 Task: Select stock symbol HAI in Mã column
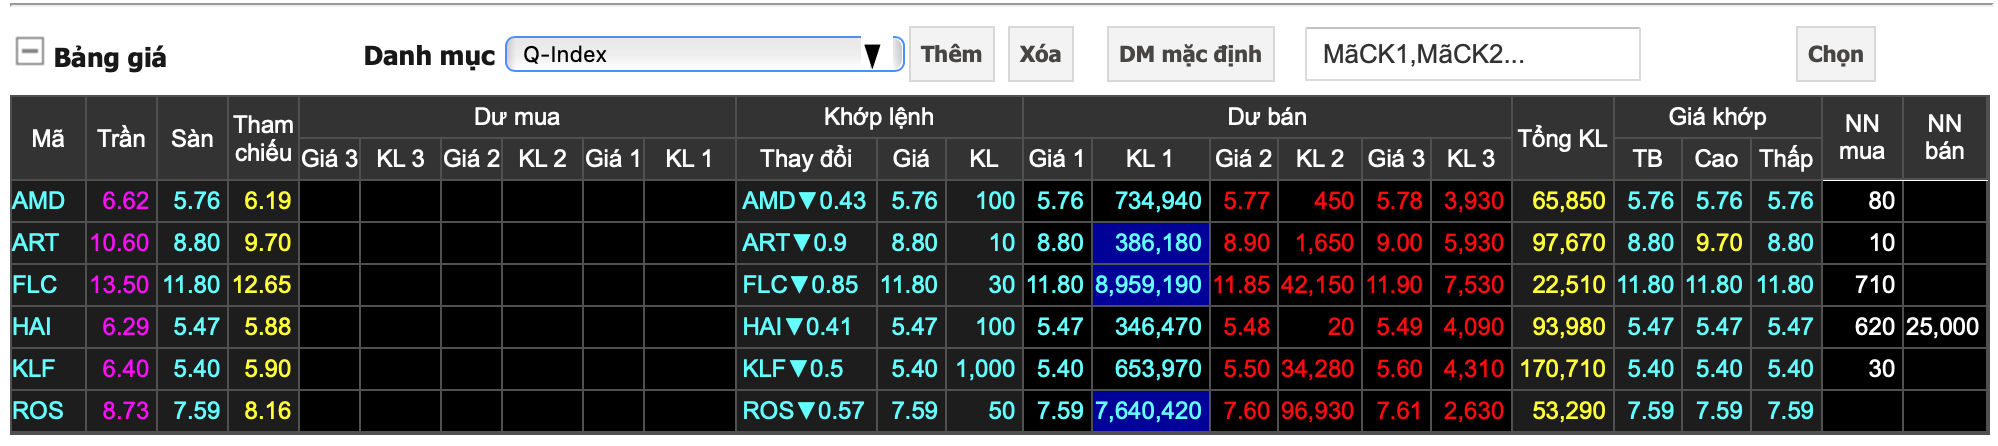32,327
